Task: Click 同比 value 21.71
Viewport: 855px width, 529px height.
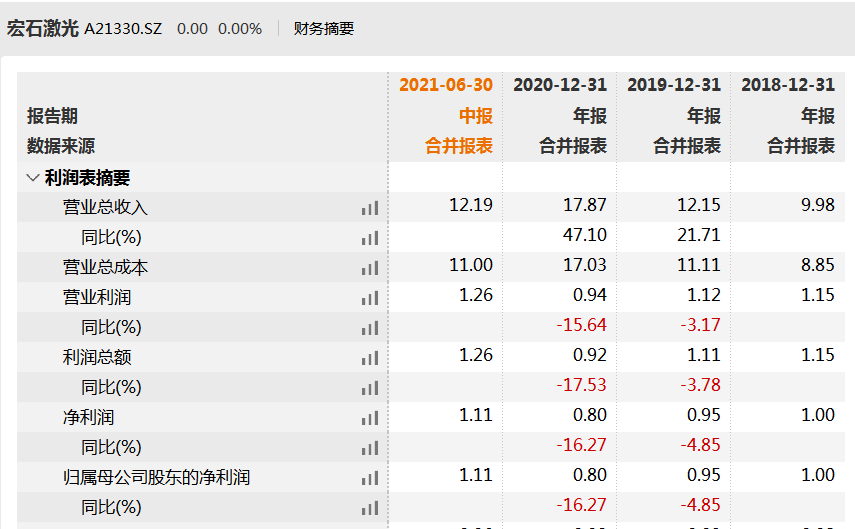Action: [699, 235]
